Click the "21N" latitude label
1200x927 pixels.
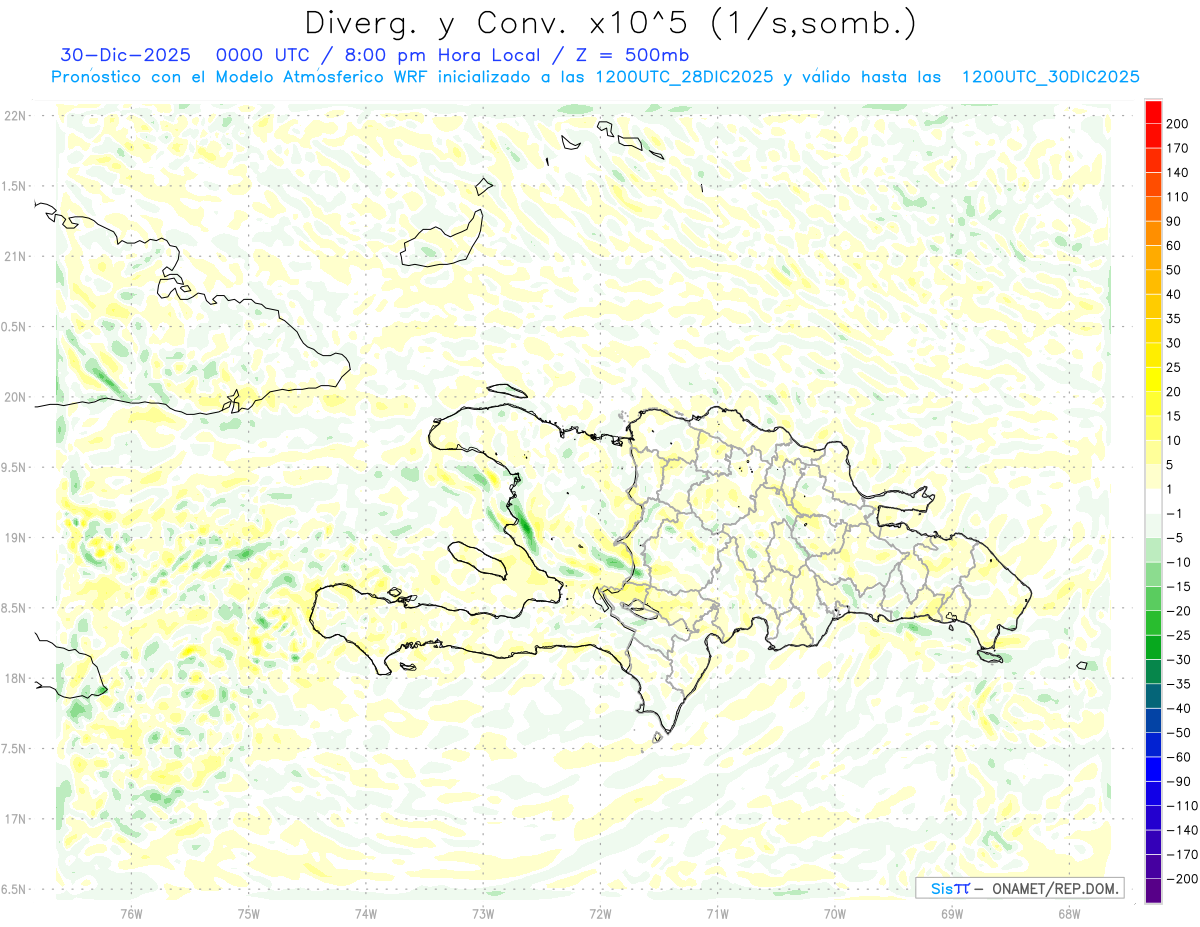(15, 257)
